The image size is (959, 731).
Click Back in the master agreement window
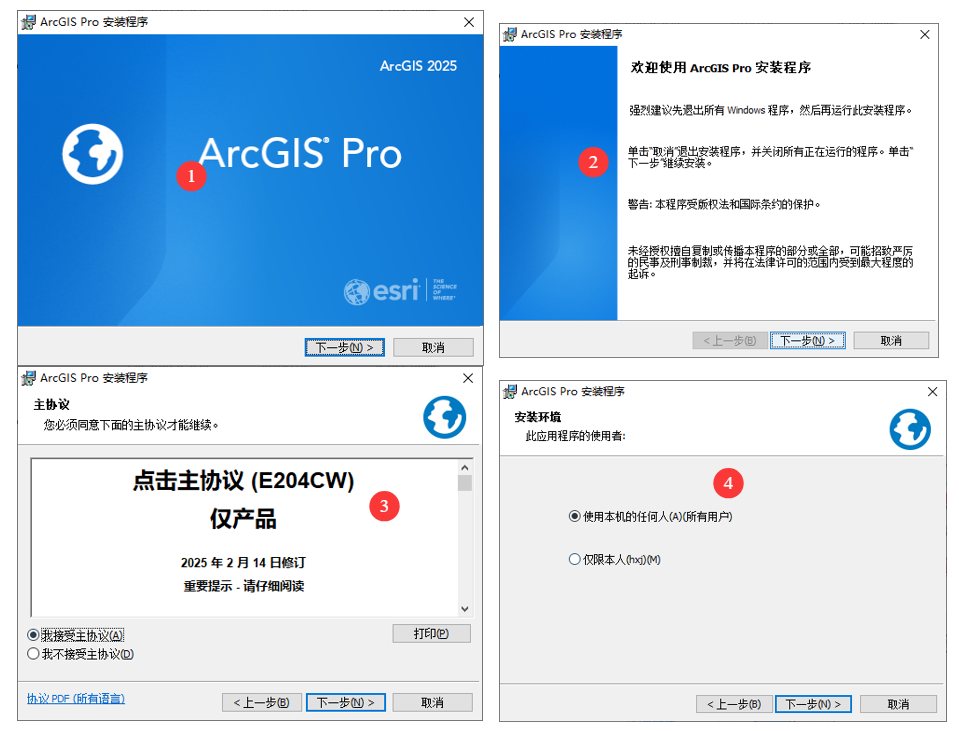pyautogui.click(x=262, y=702)
